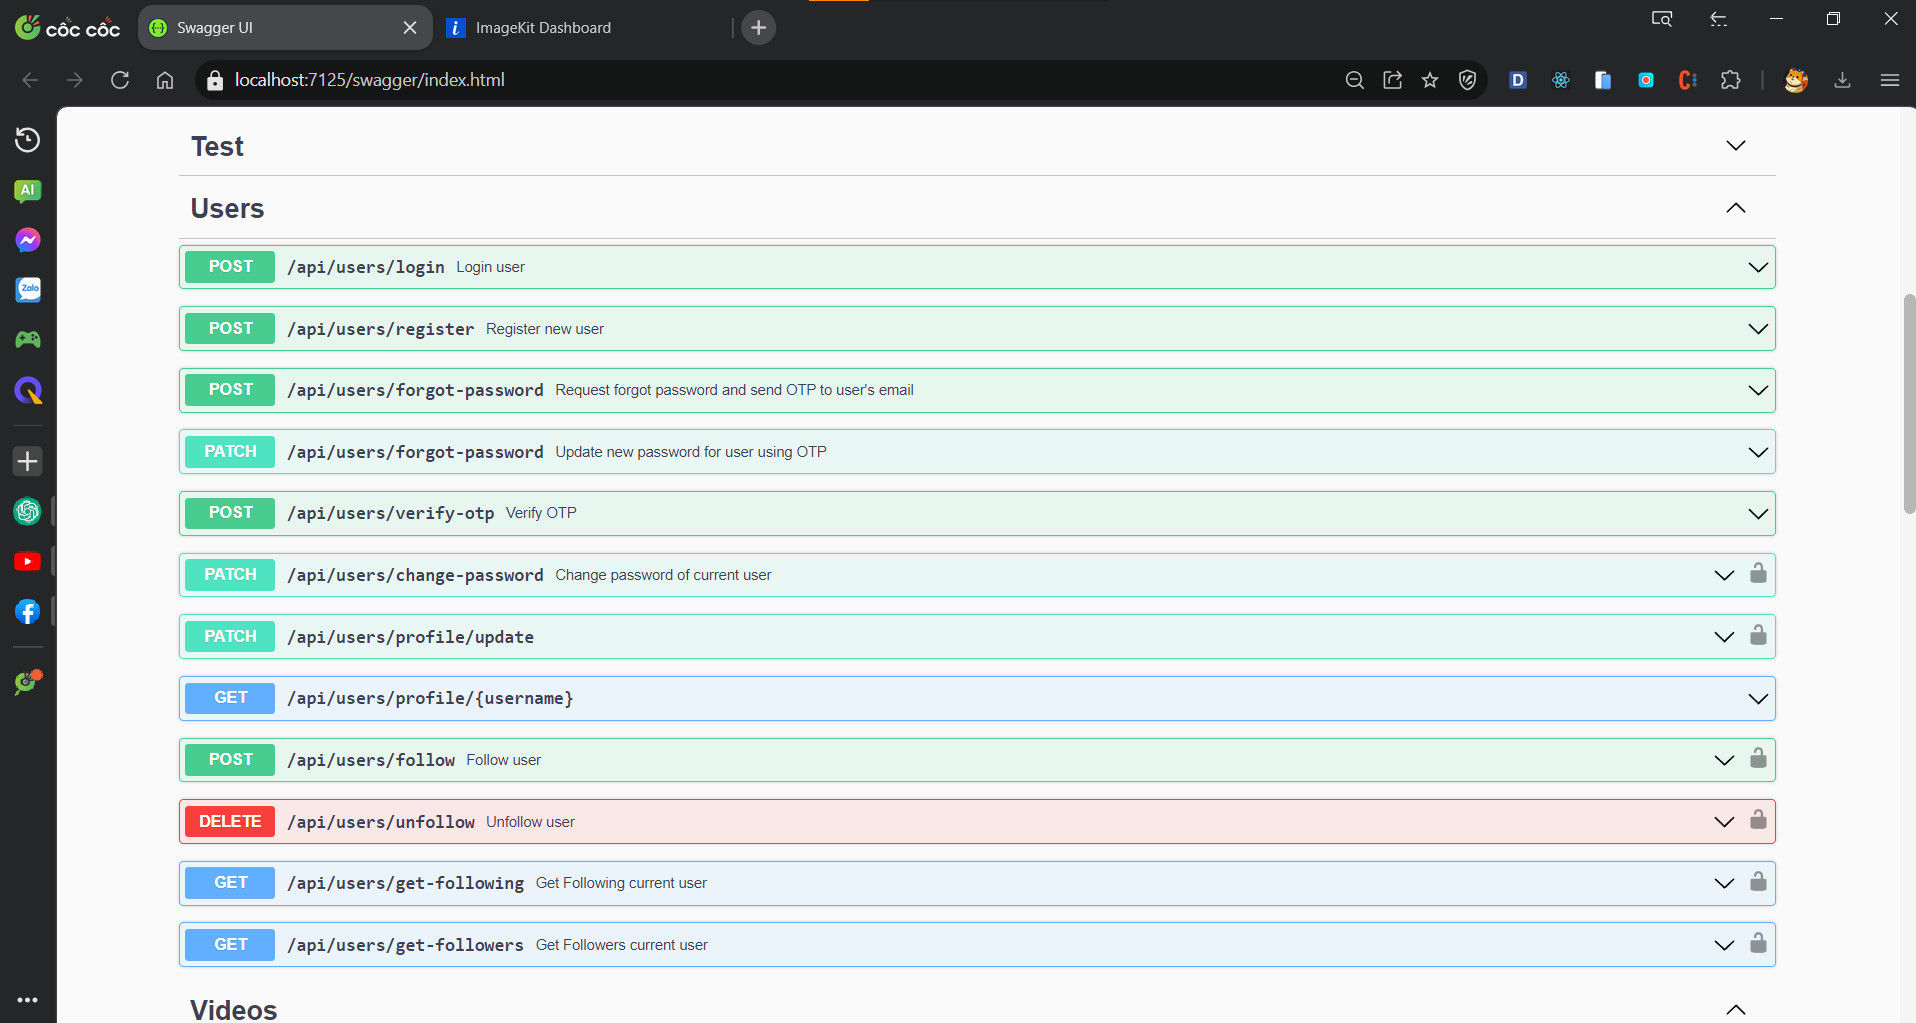Viewport: 1916px width, 1023px height.
Task: Collapse the Users section
Action: 1735,208
